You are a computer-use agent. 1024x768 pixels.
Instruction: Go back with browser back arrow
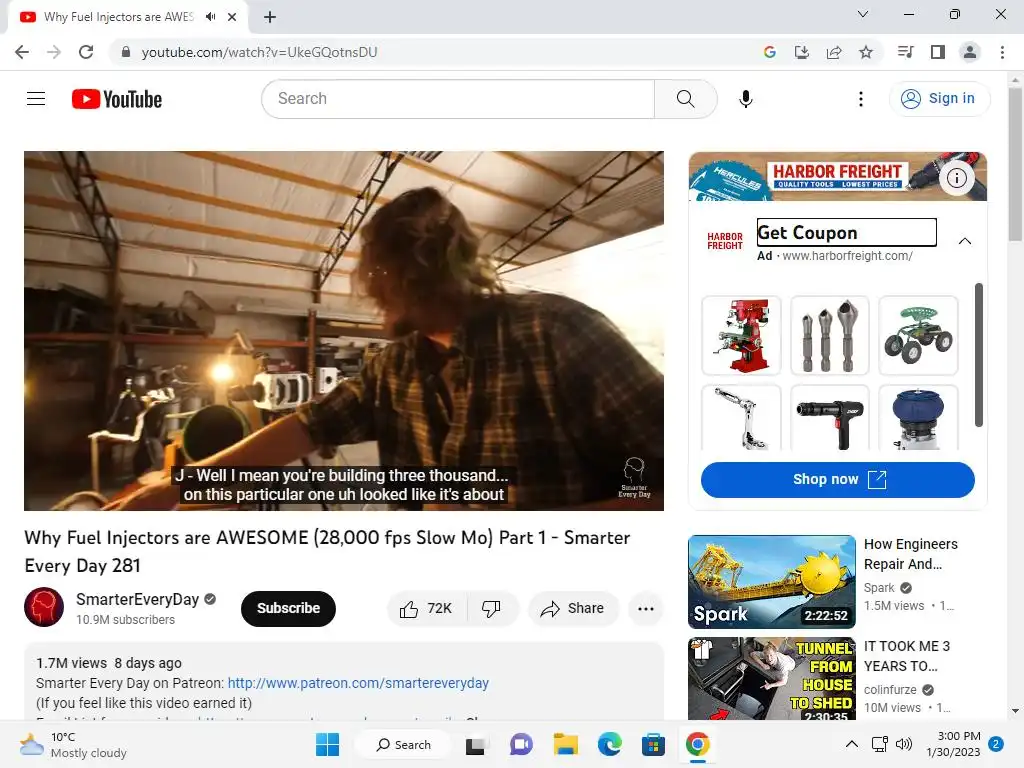[x=22, y=52]
